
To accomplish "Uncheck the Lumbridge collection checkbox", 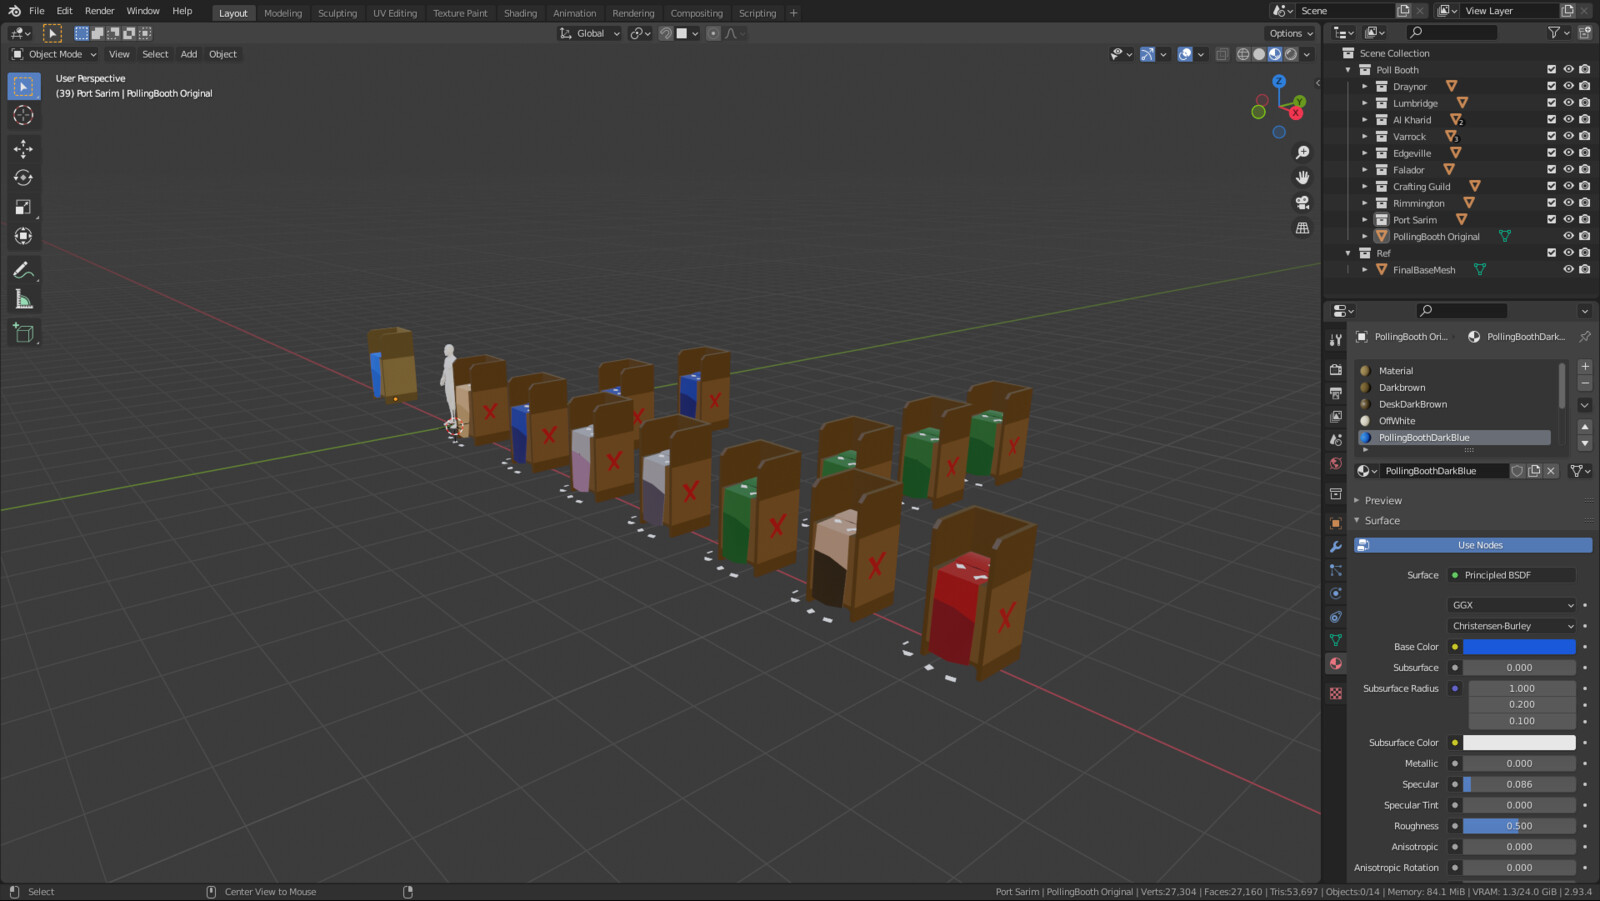I will (x=1552, y=103).
